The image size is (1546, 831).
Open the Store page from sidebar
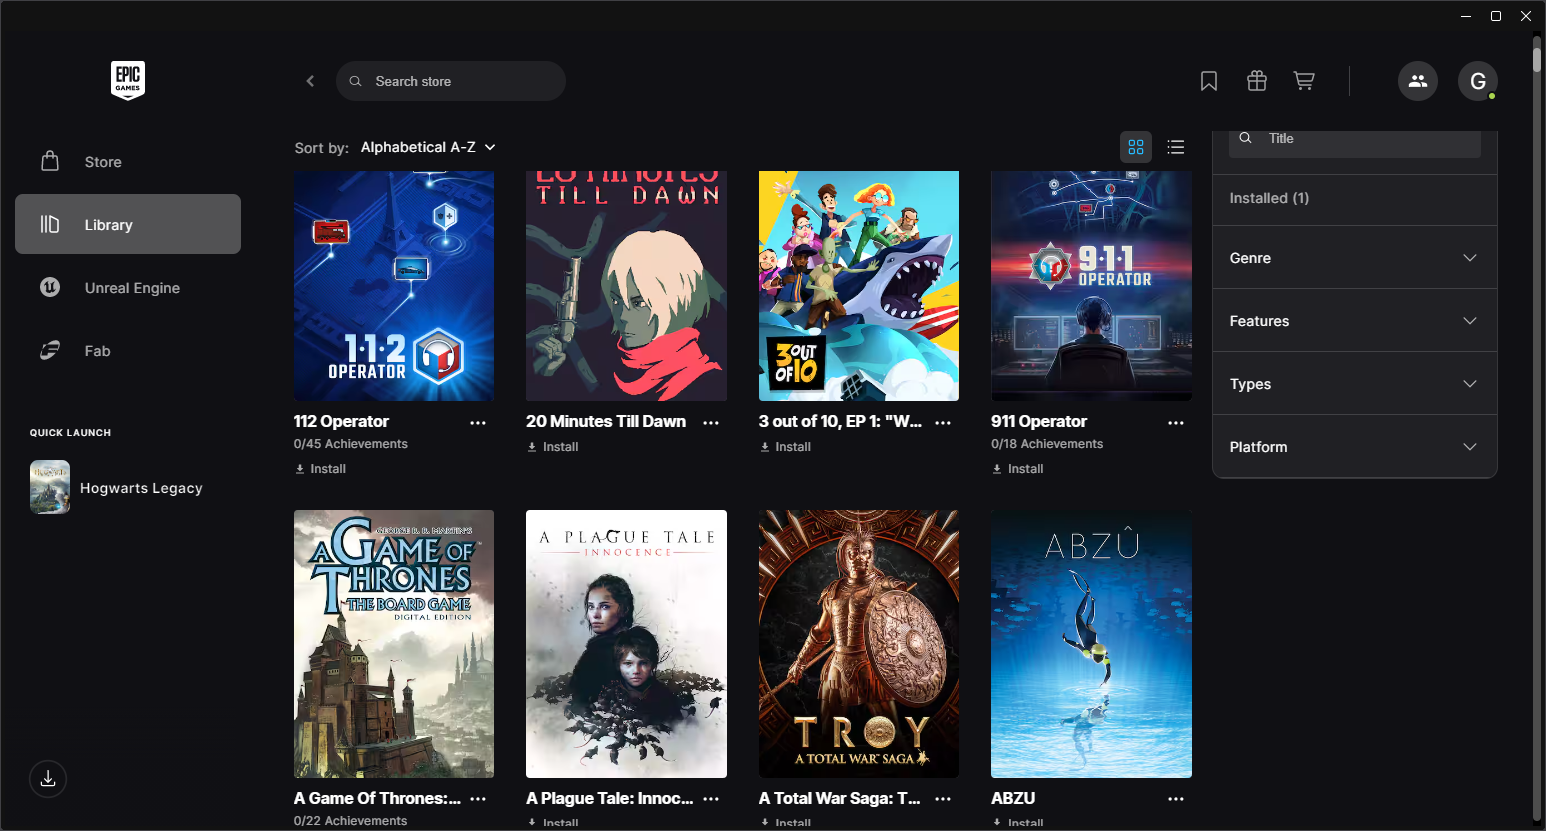[103, 162]
